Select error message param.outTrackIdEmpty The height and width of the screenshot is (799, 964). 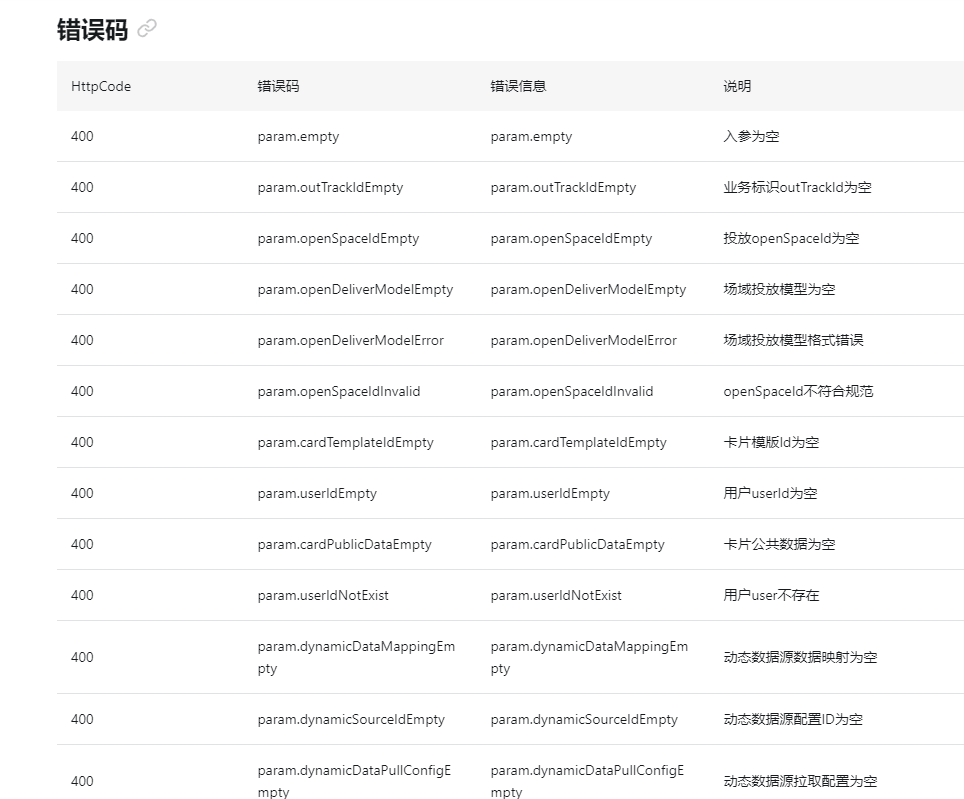[x=563, y=187]
